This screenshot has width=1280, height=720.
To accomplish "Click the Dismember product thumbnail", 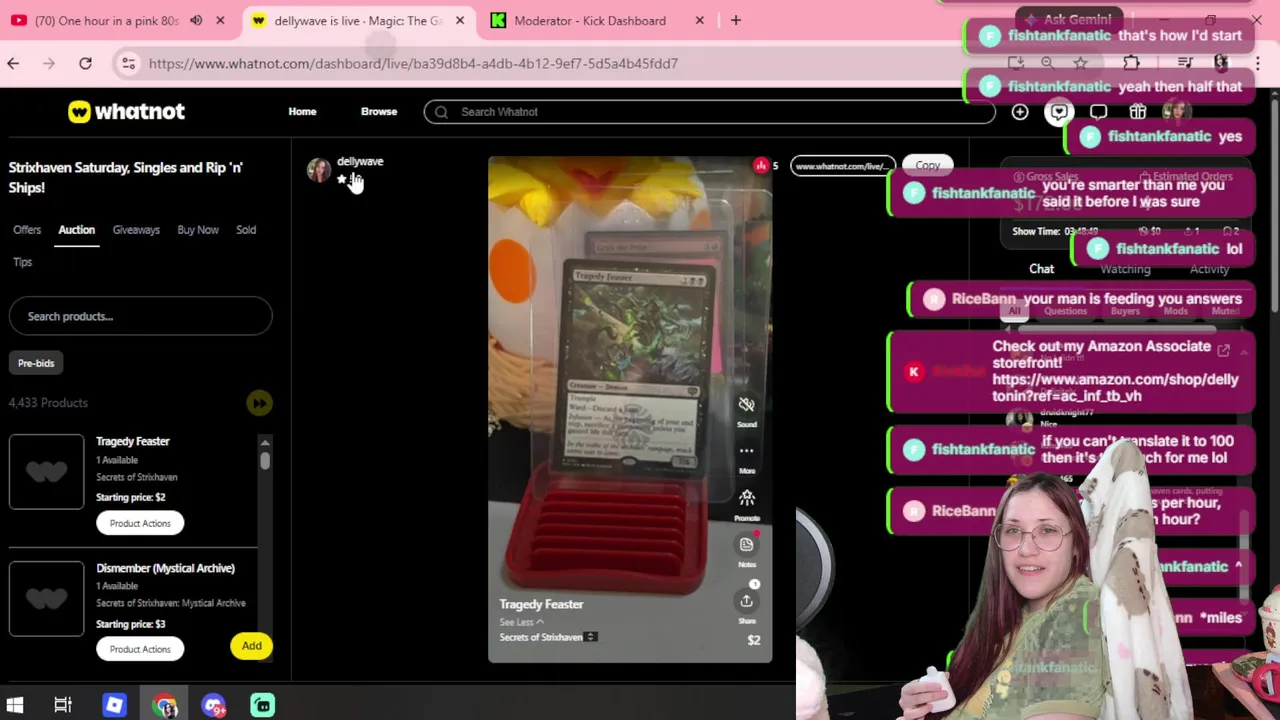I will (x=46, y=598).
